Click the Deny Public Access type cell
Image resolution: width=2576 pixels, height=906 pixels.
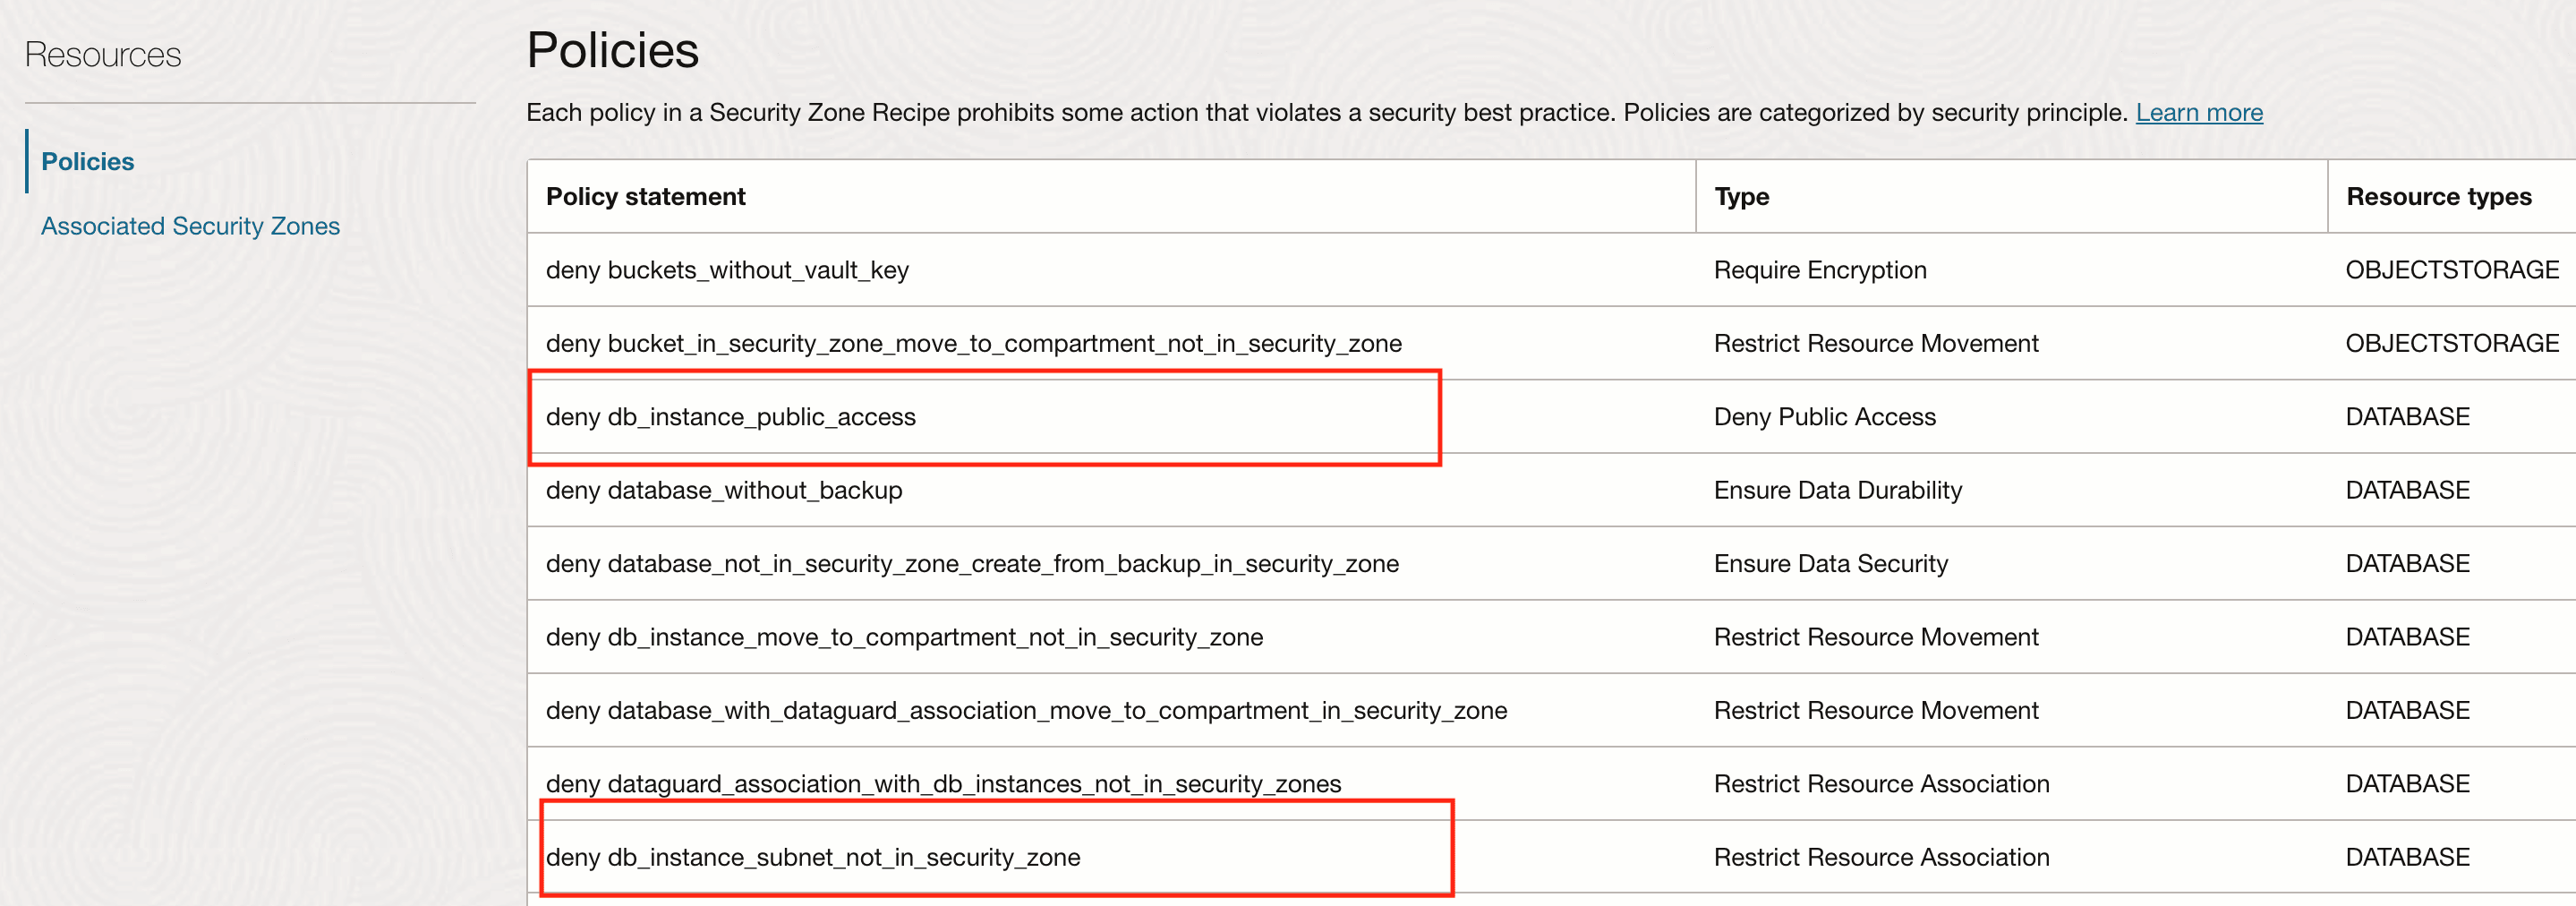tap(1824, 417)
